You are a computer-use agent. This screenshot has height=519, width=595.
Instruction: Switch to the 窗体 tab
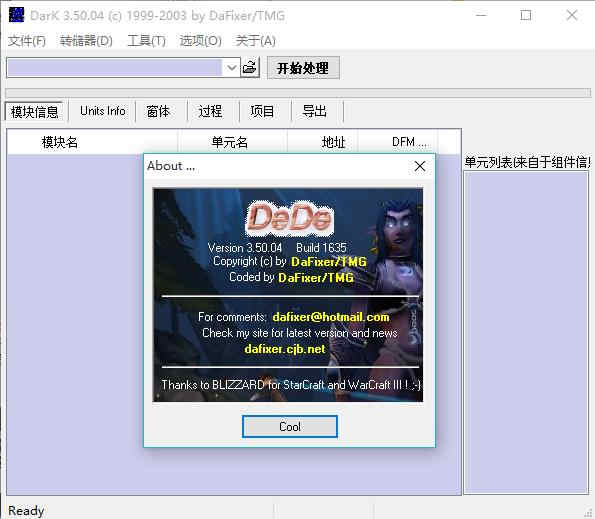pos(158,111)
